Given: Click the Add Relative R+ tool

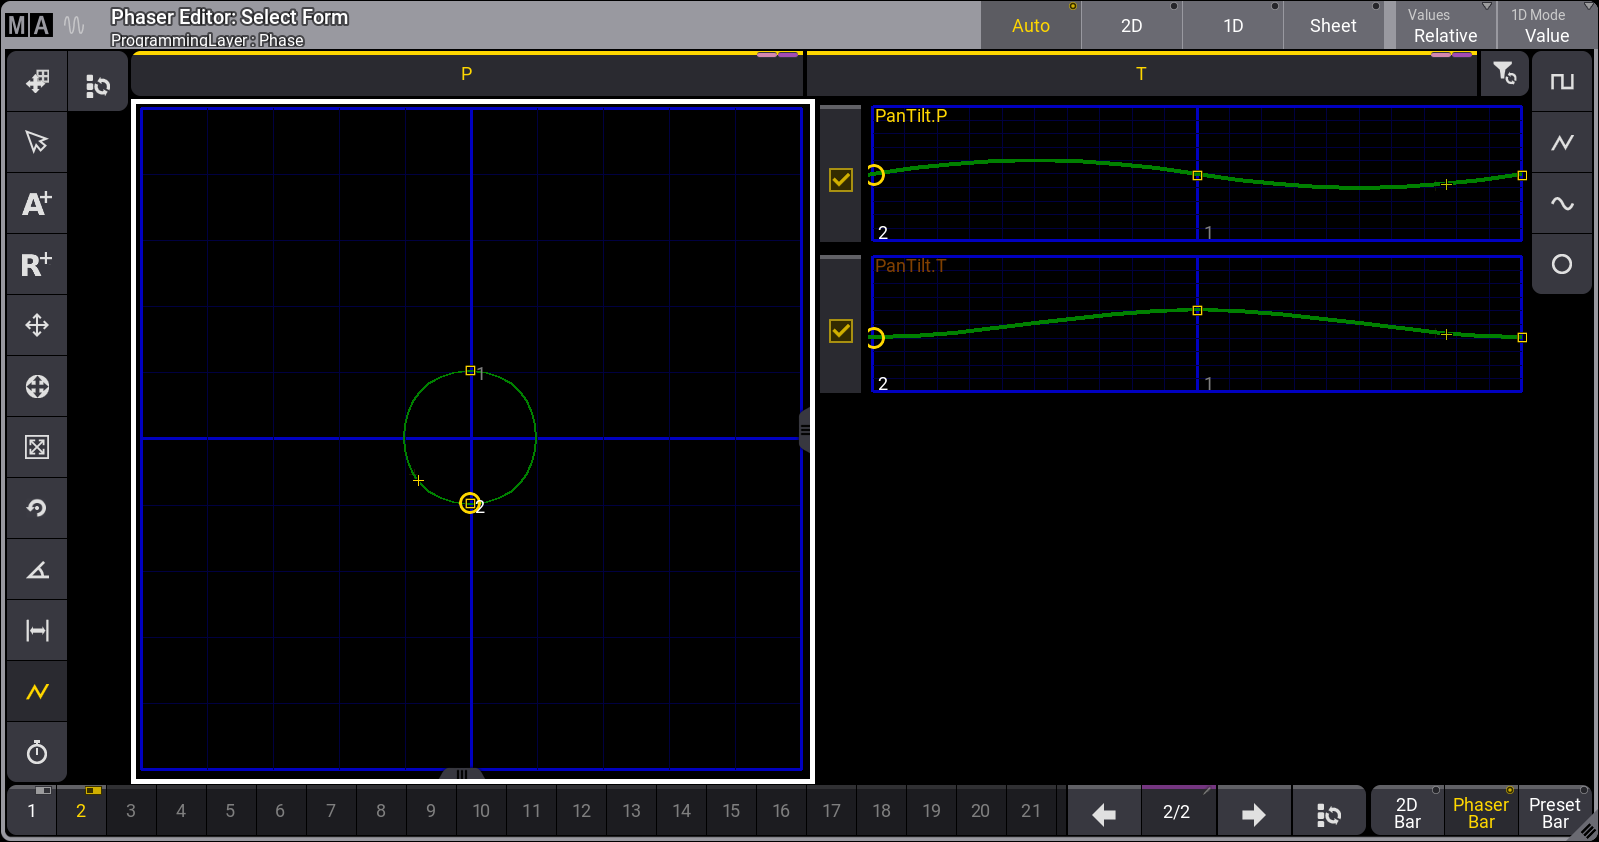Looking at the screenshot, I should pos(37,265).
